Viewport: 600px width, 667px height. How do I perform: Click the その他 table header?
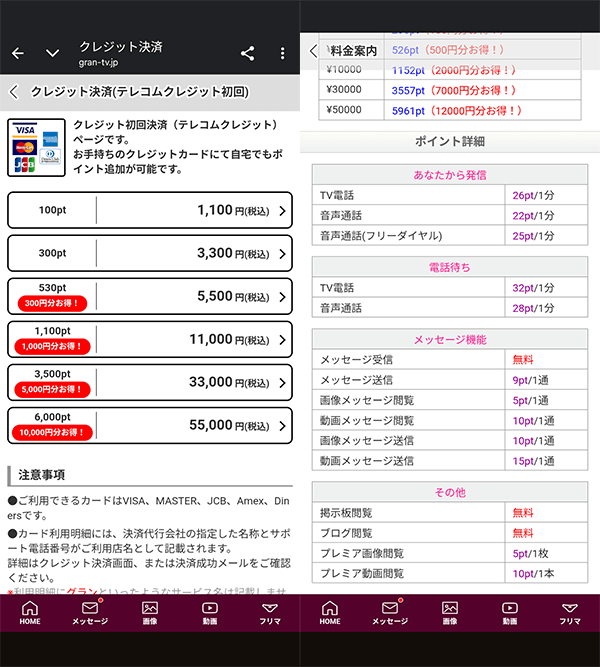pyautogui.click(x=450, y=493)
